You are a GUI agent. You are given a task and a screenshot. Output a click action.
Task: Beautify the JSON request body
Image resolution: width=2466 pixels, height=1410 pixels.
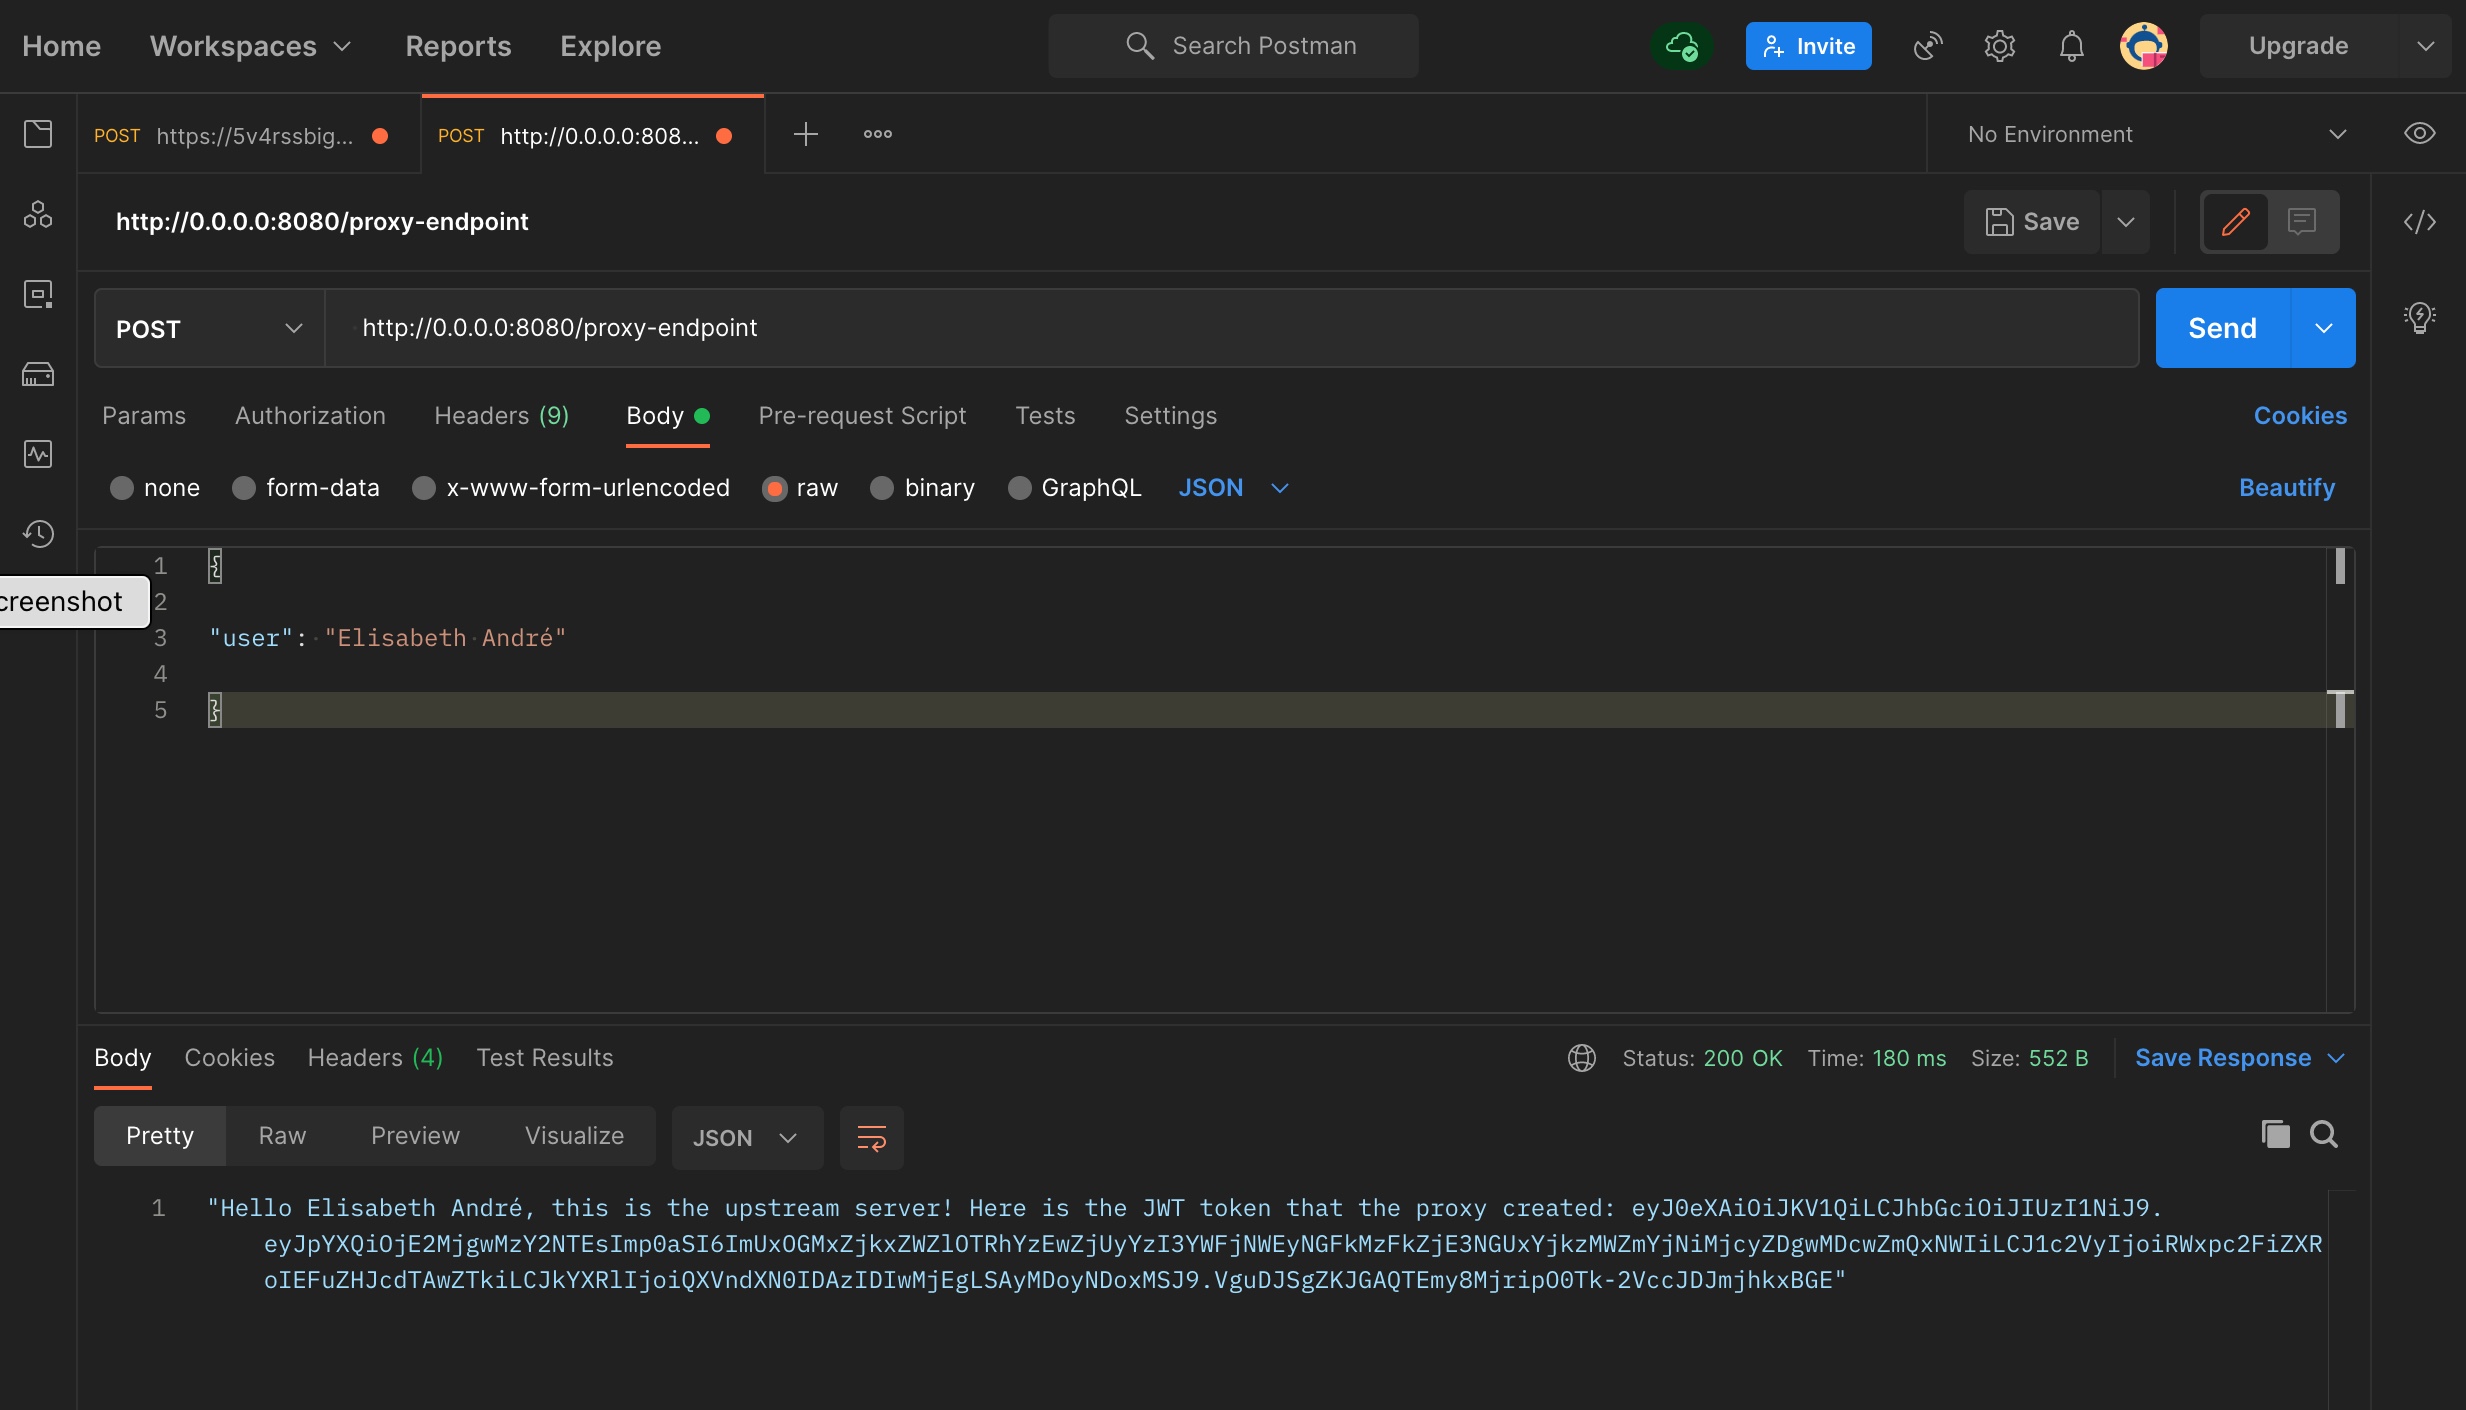pyautogui.click(x=2287, y=488)
